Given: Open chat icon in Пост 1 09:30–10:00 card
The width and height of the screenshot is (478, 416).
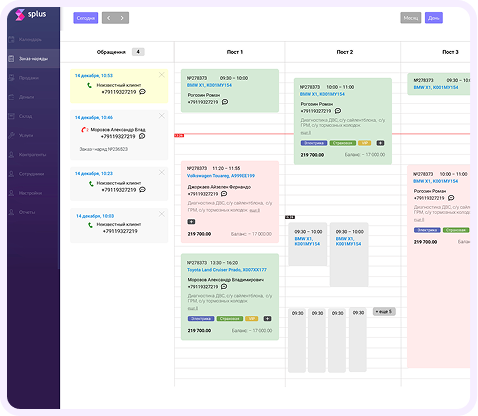Looking at the screenshot, I should click(x=225, y=102).
